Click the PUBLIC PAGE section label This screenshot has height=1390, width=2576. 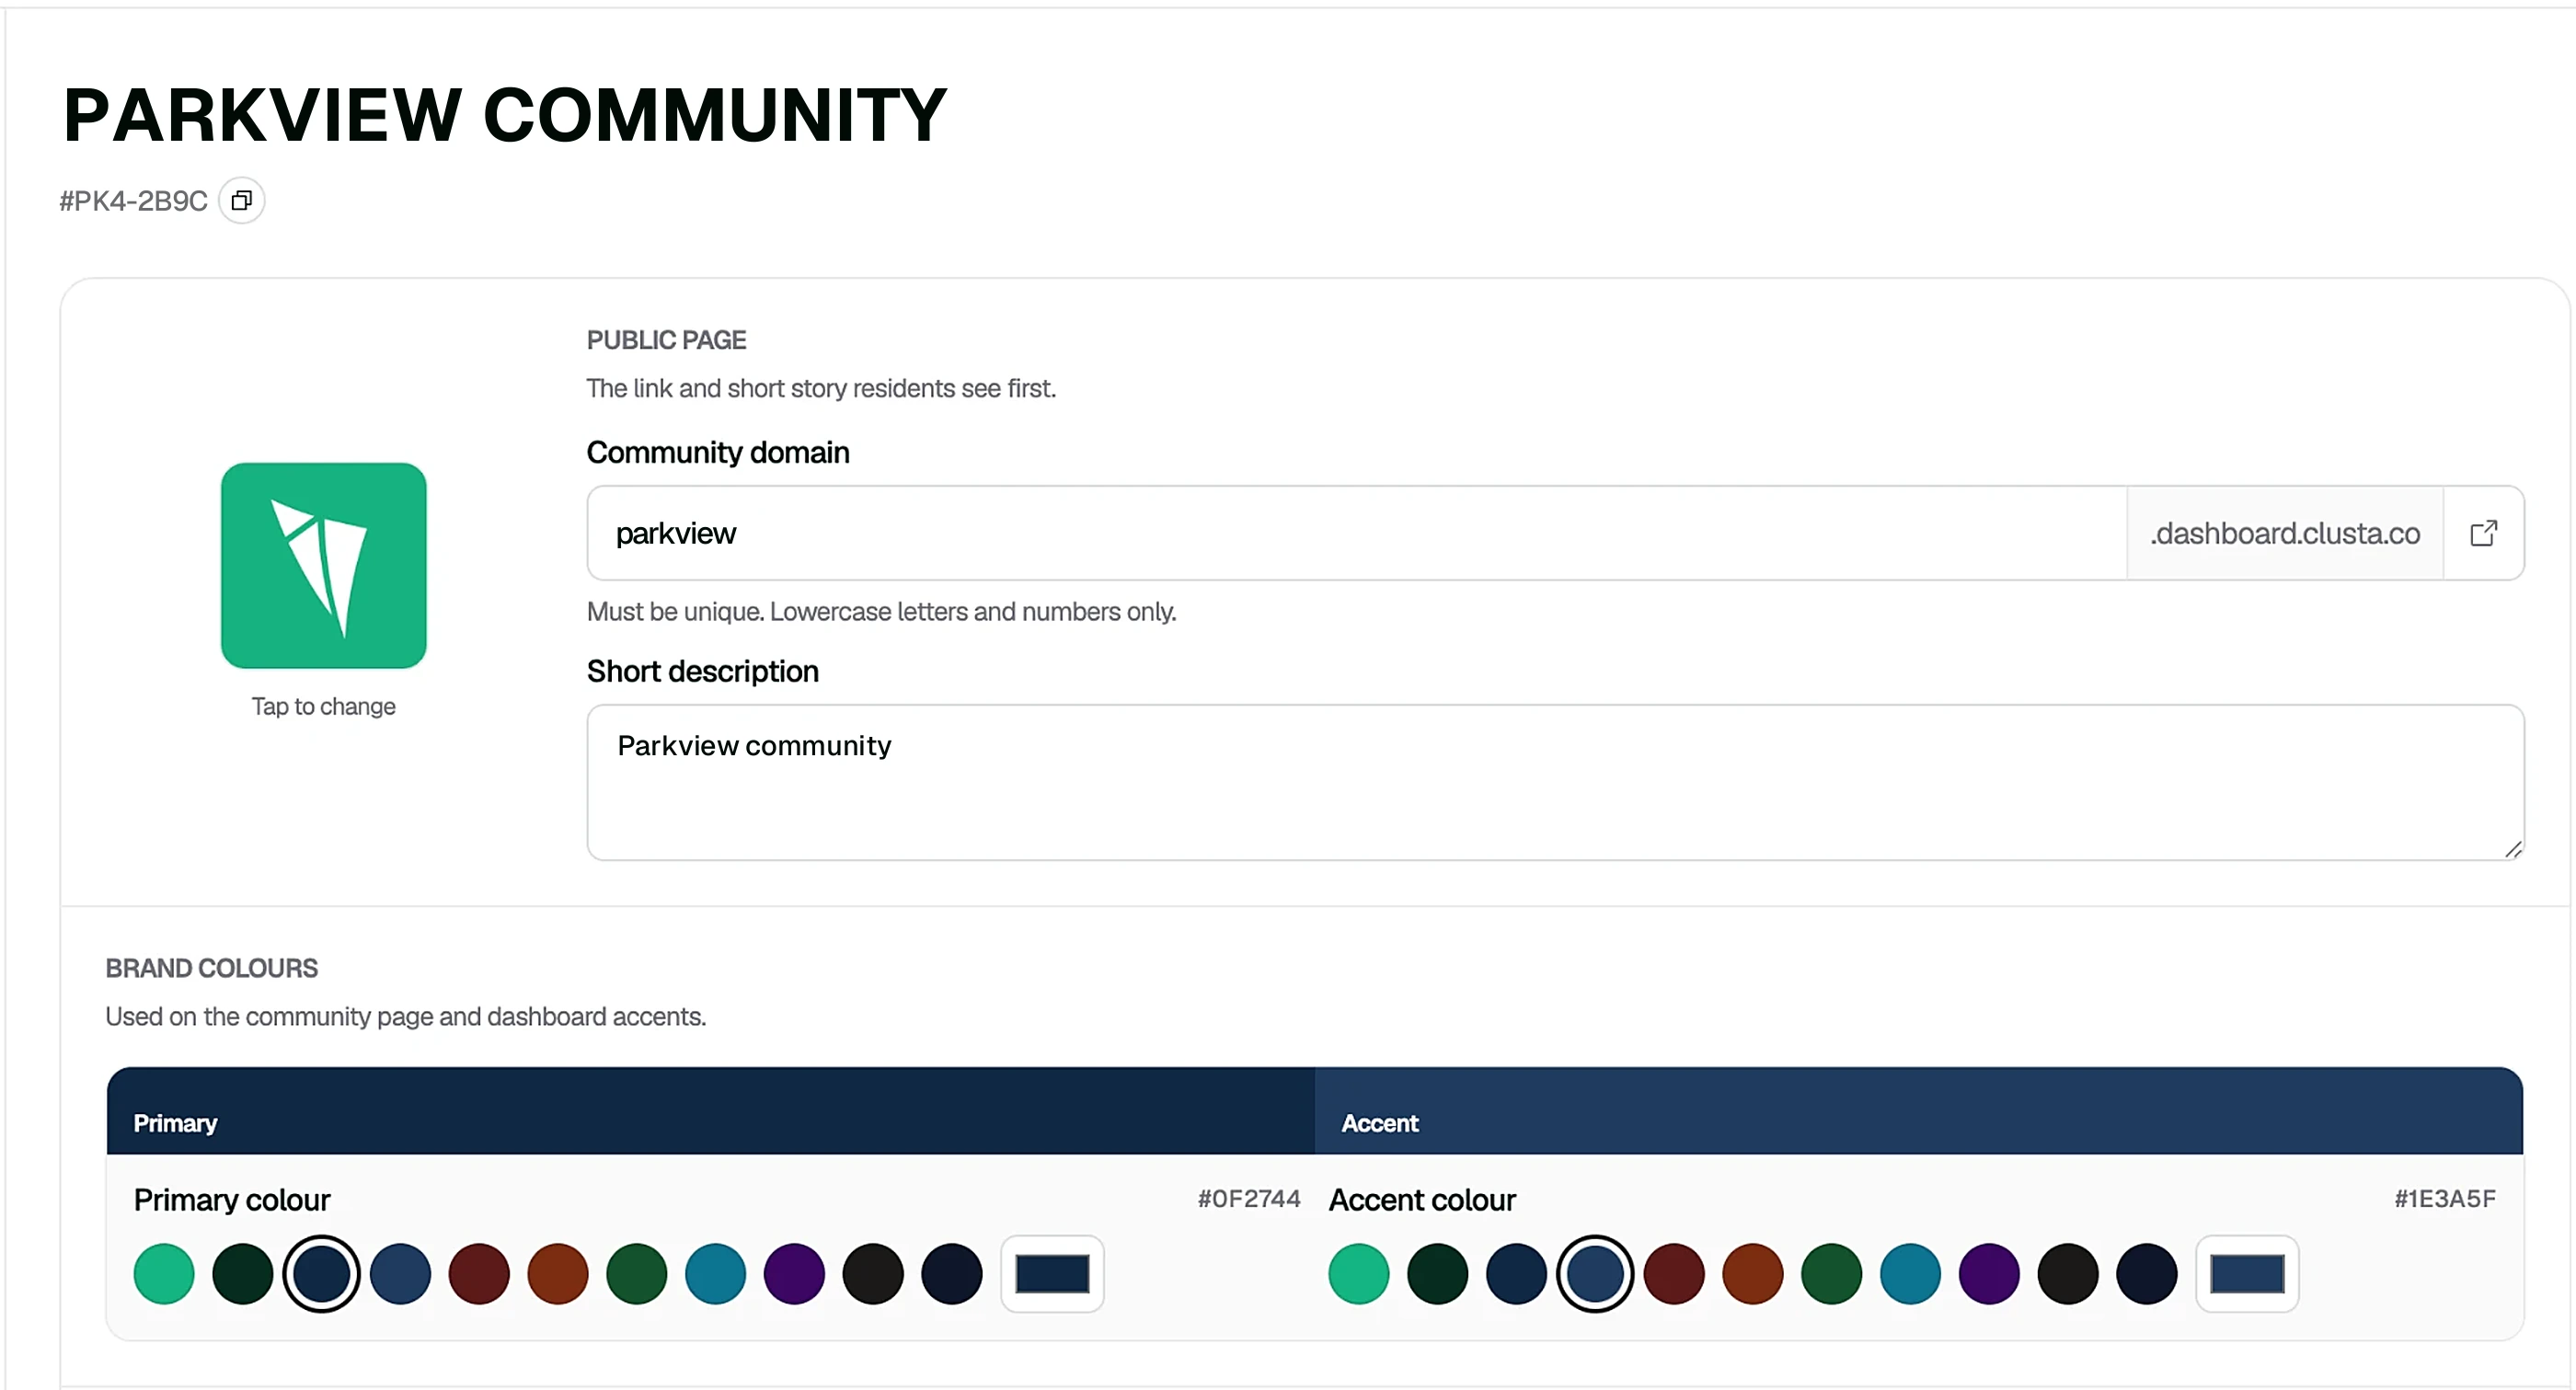pos(666,340)
